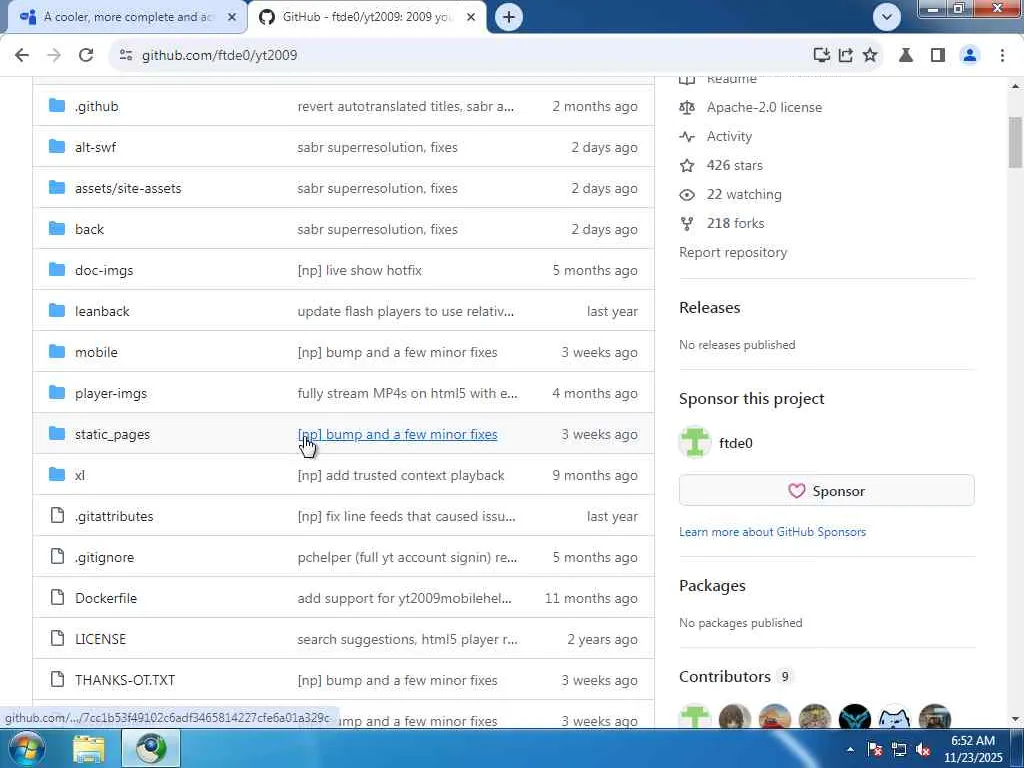Open the xl folder
Image resolution: width=1024 pixels, height=768 pixels.
click(x=80, y=475)
